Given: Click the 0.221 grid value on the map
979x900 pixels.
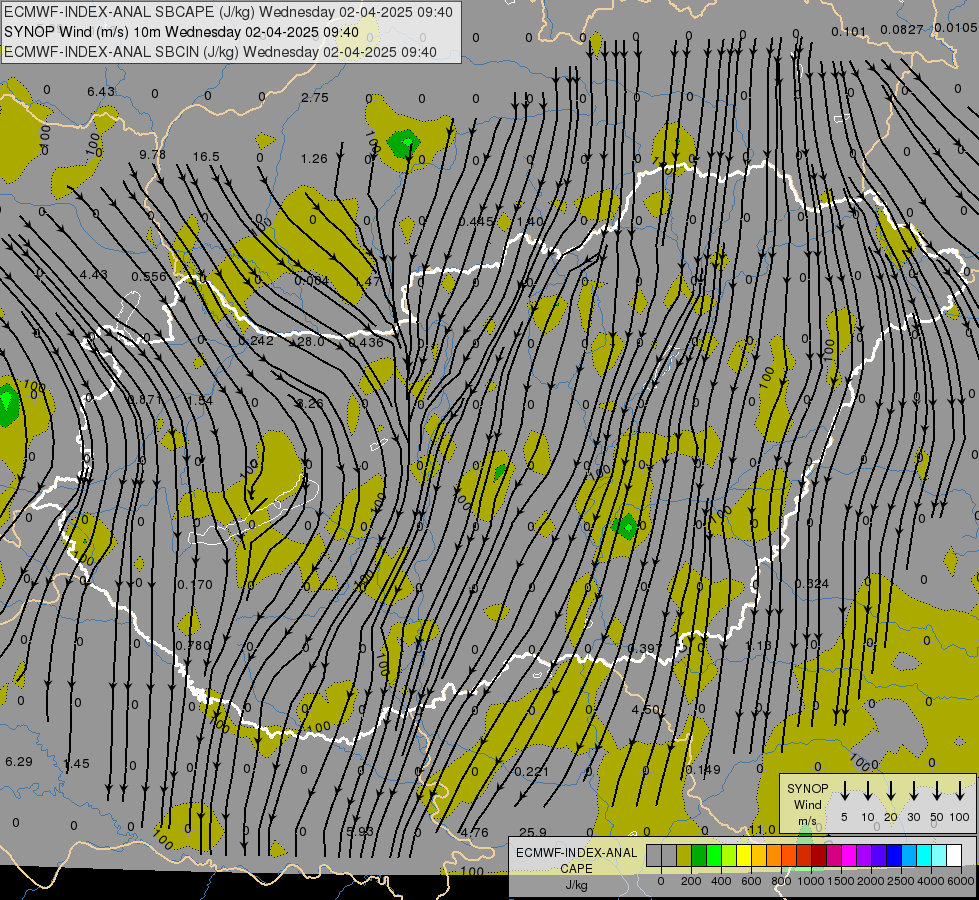Looking at the screenshot, I should 531,772.
